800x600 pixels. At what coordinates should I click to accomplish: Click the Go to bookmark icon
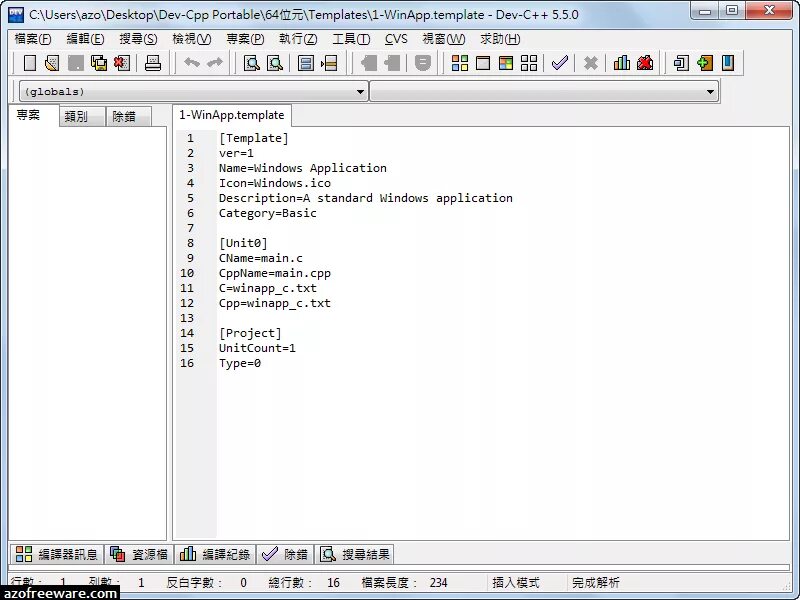point(392,63)
